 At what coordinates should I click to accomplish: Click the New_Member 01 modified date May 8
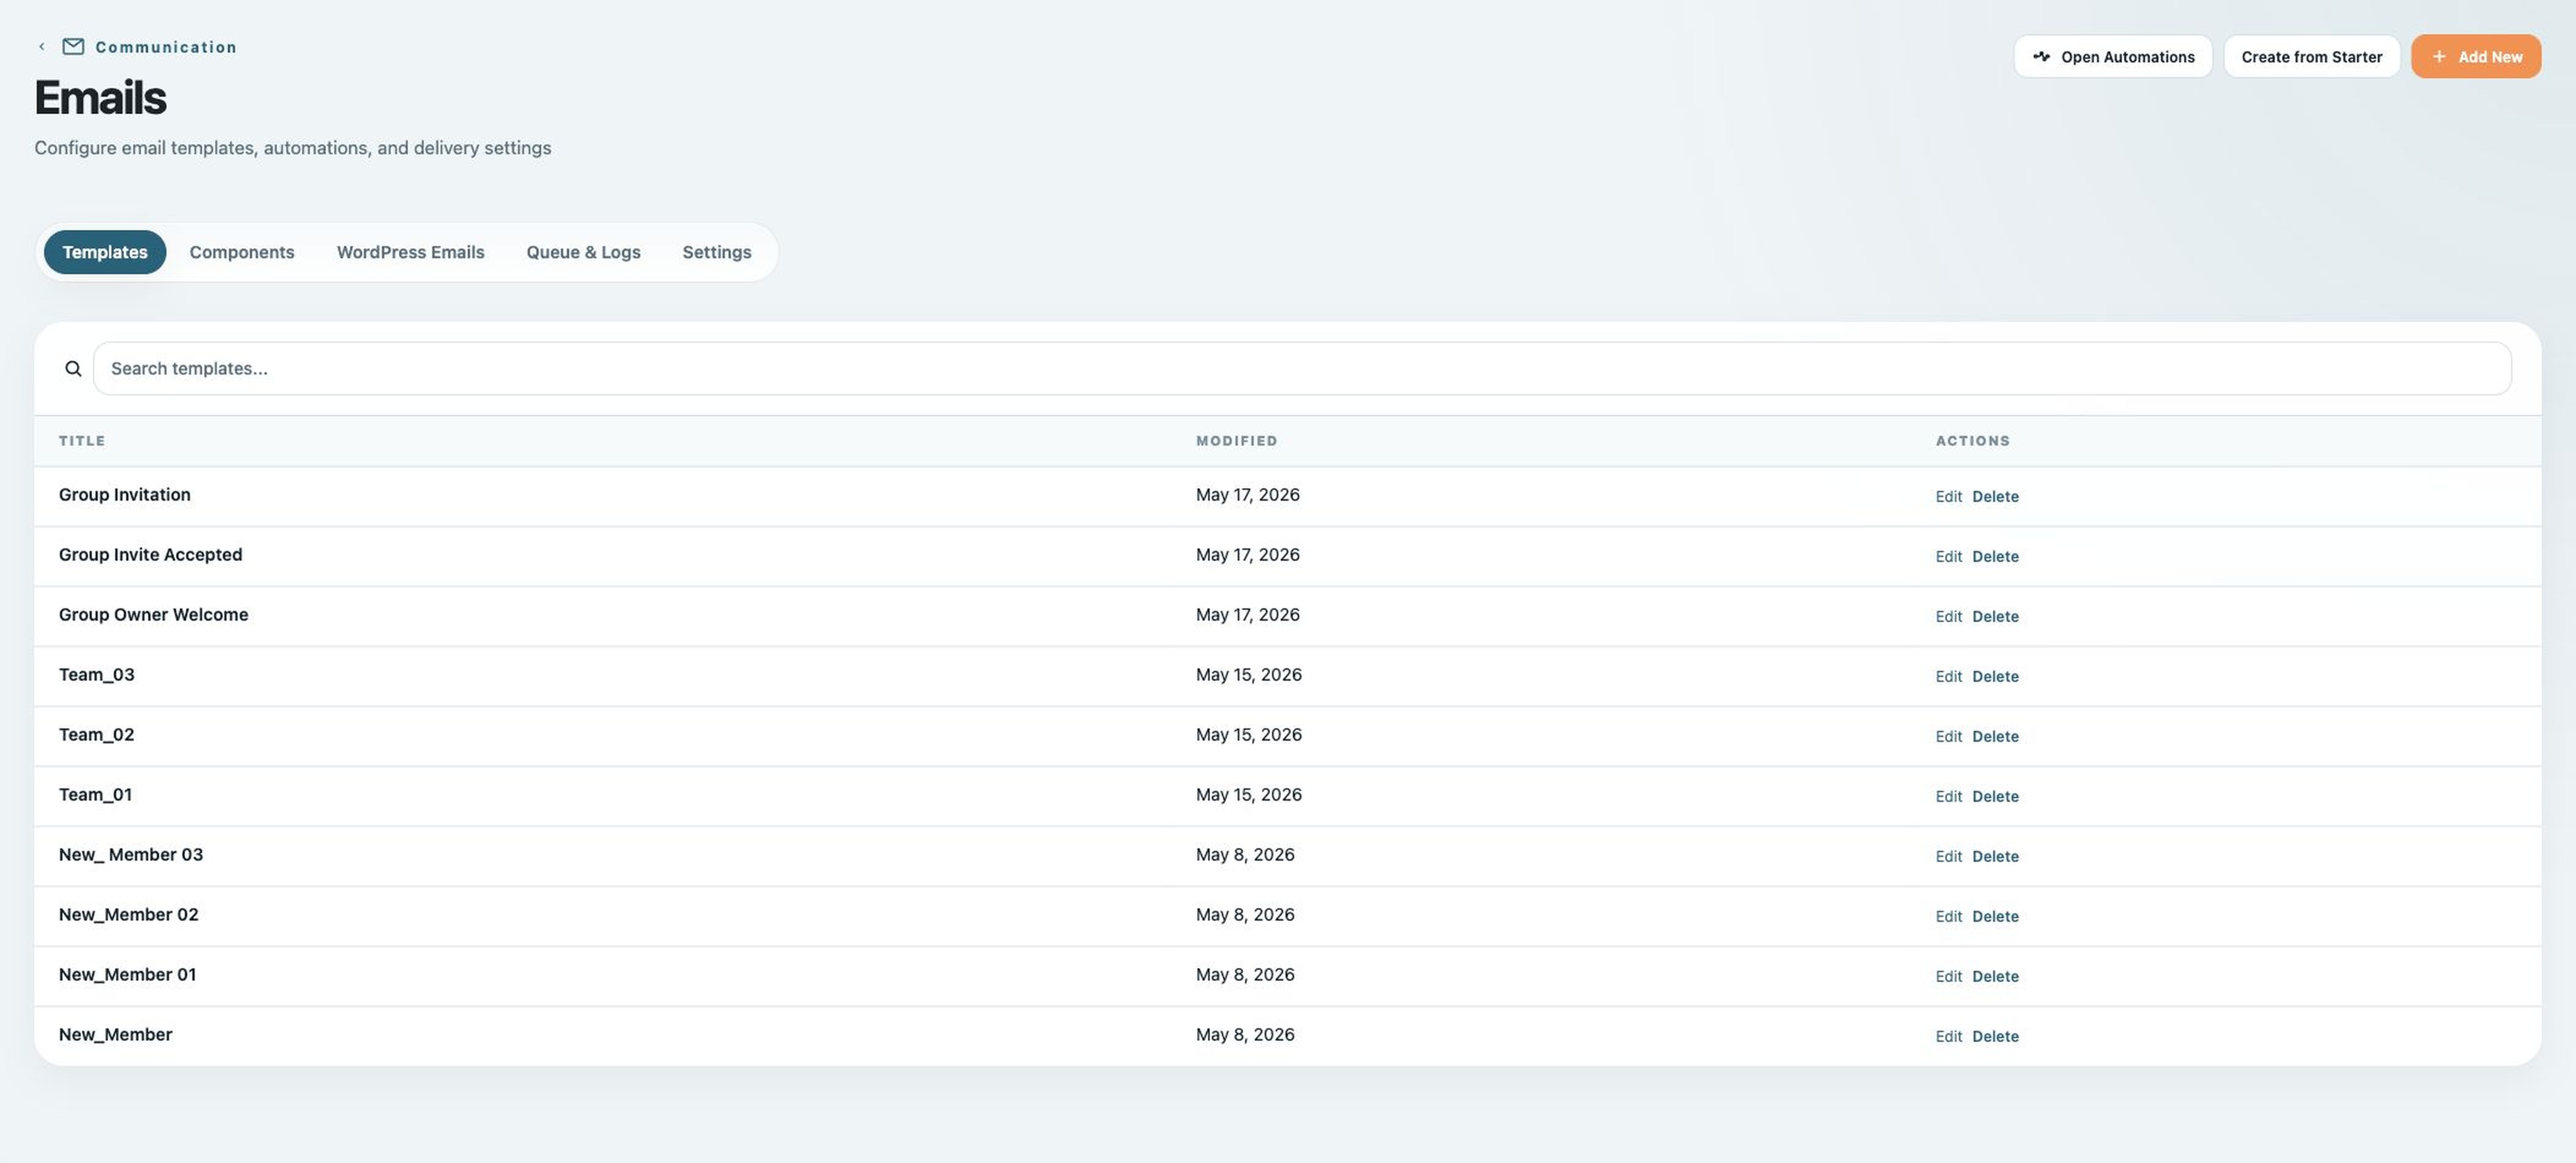click(x=1245, y=975)
